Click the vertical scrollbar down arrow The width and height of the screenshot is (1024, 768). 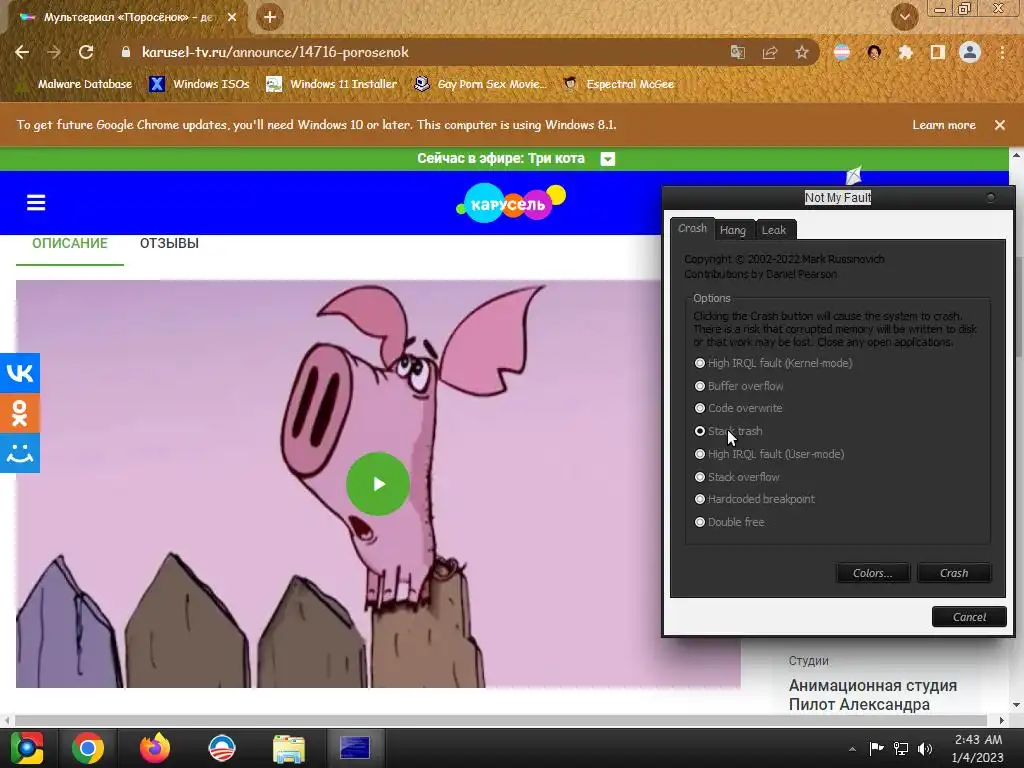[x=1016, y=705]
